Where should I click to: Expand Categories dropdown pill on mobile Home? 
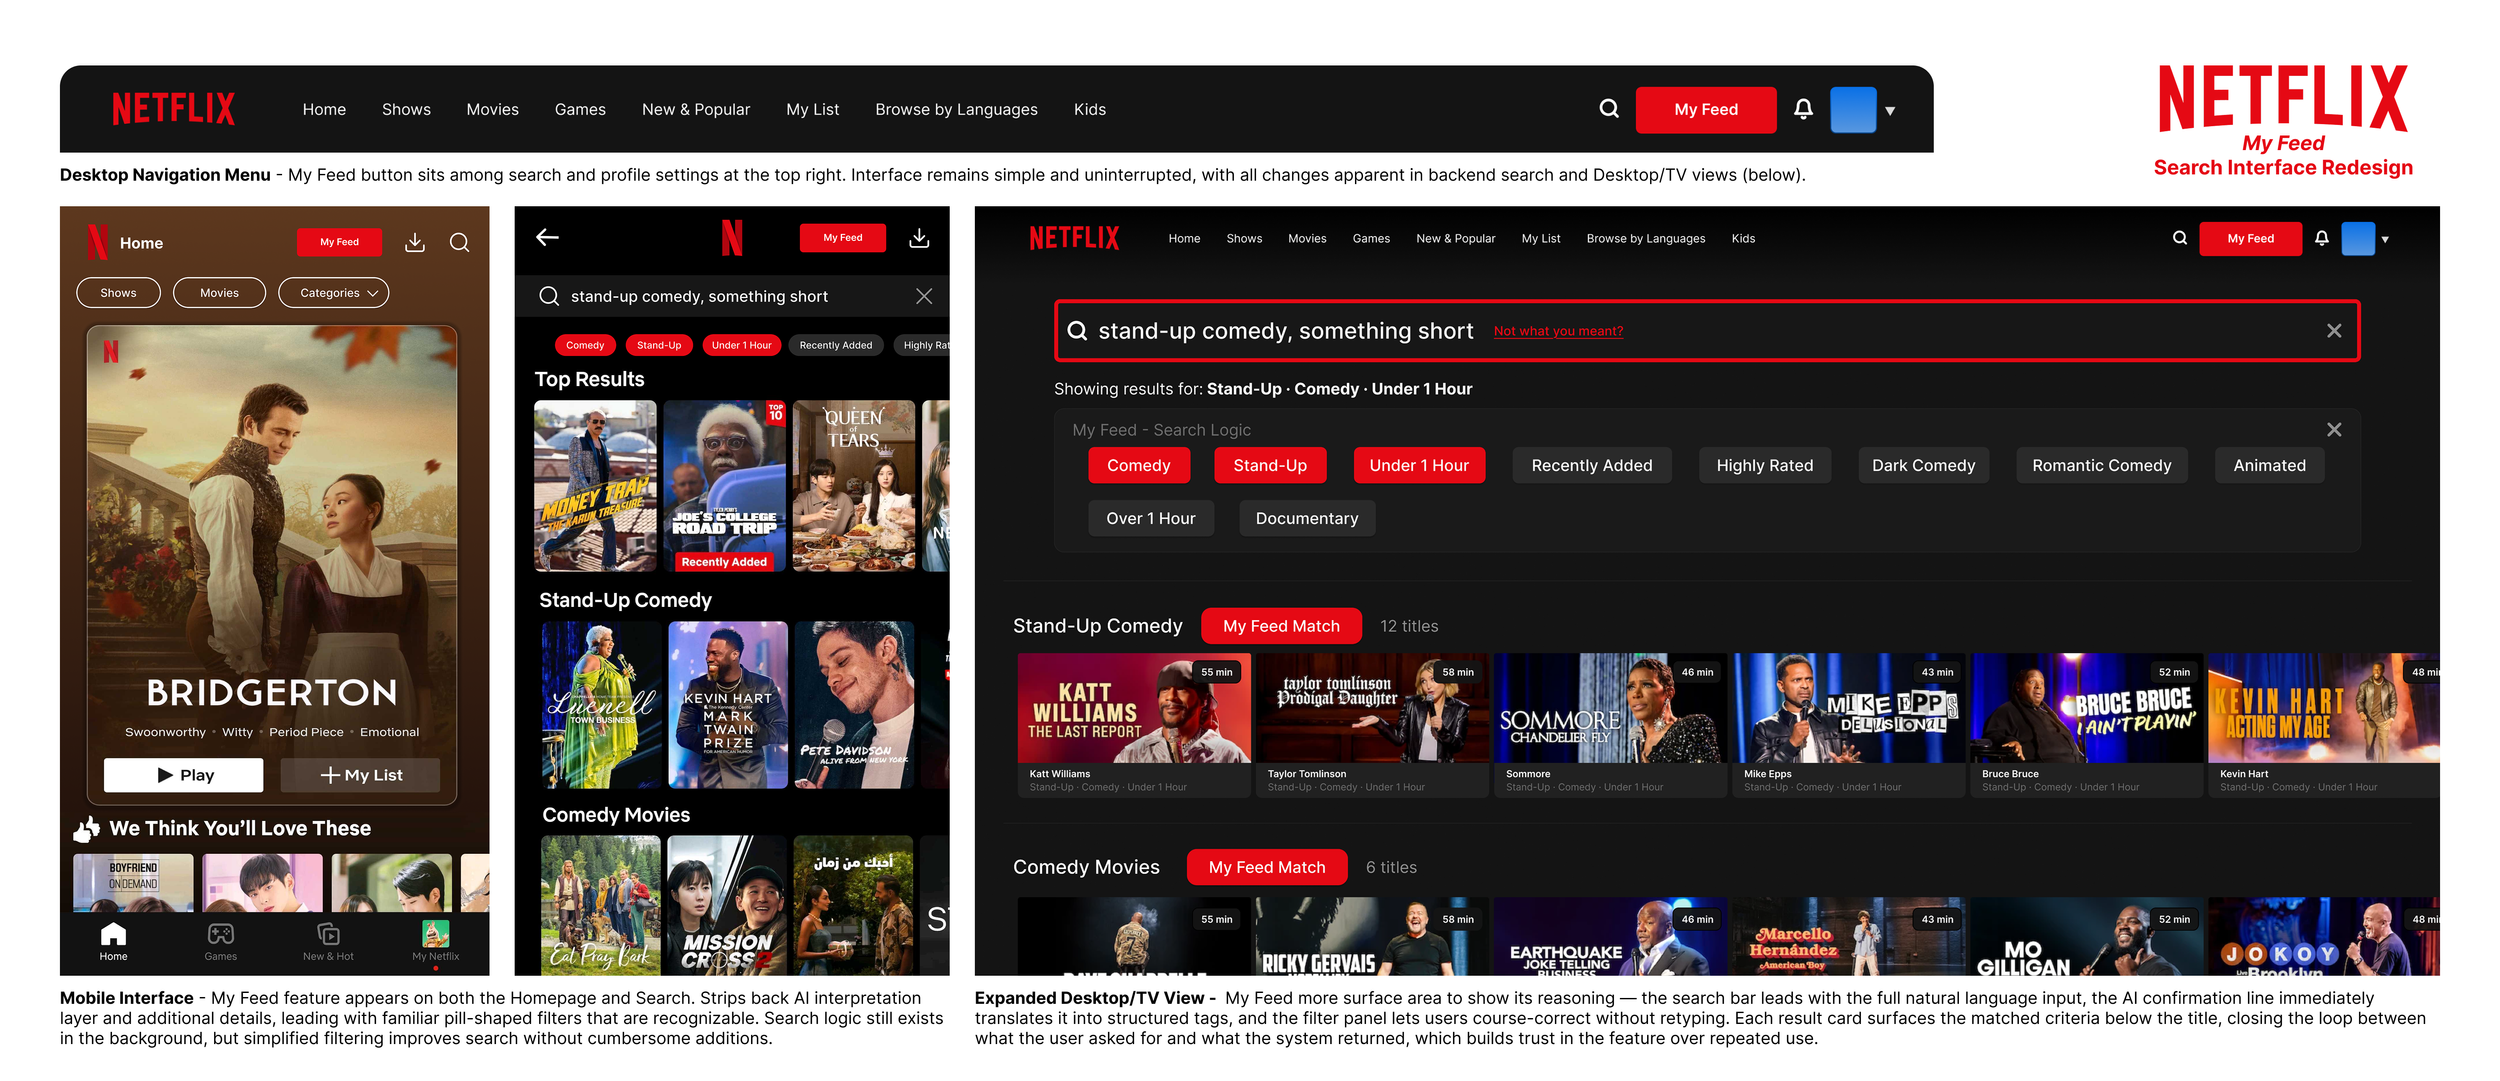click(333, 293)
